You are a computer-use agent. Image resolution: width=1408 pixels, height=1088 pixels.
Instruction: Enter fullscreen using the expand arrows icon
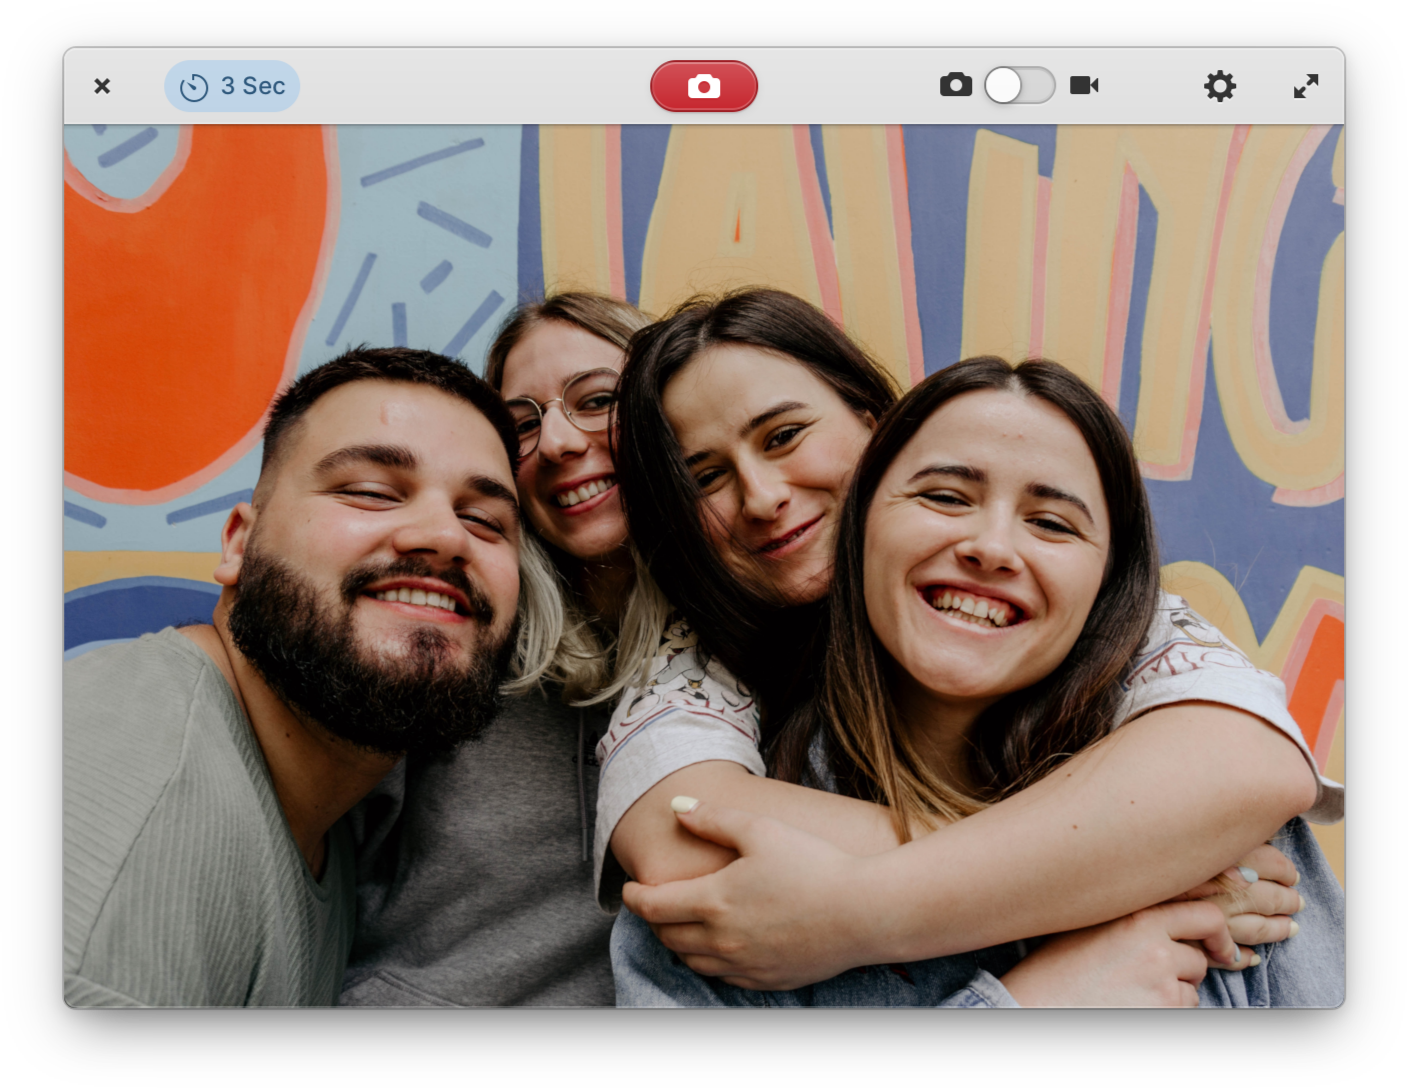coord(1306,86)
